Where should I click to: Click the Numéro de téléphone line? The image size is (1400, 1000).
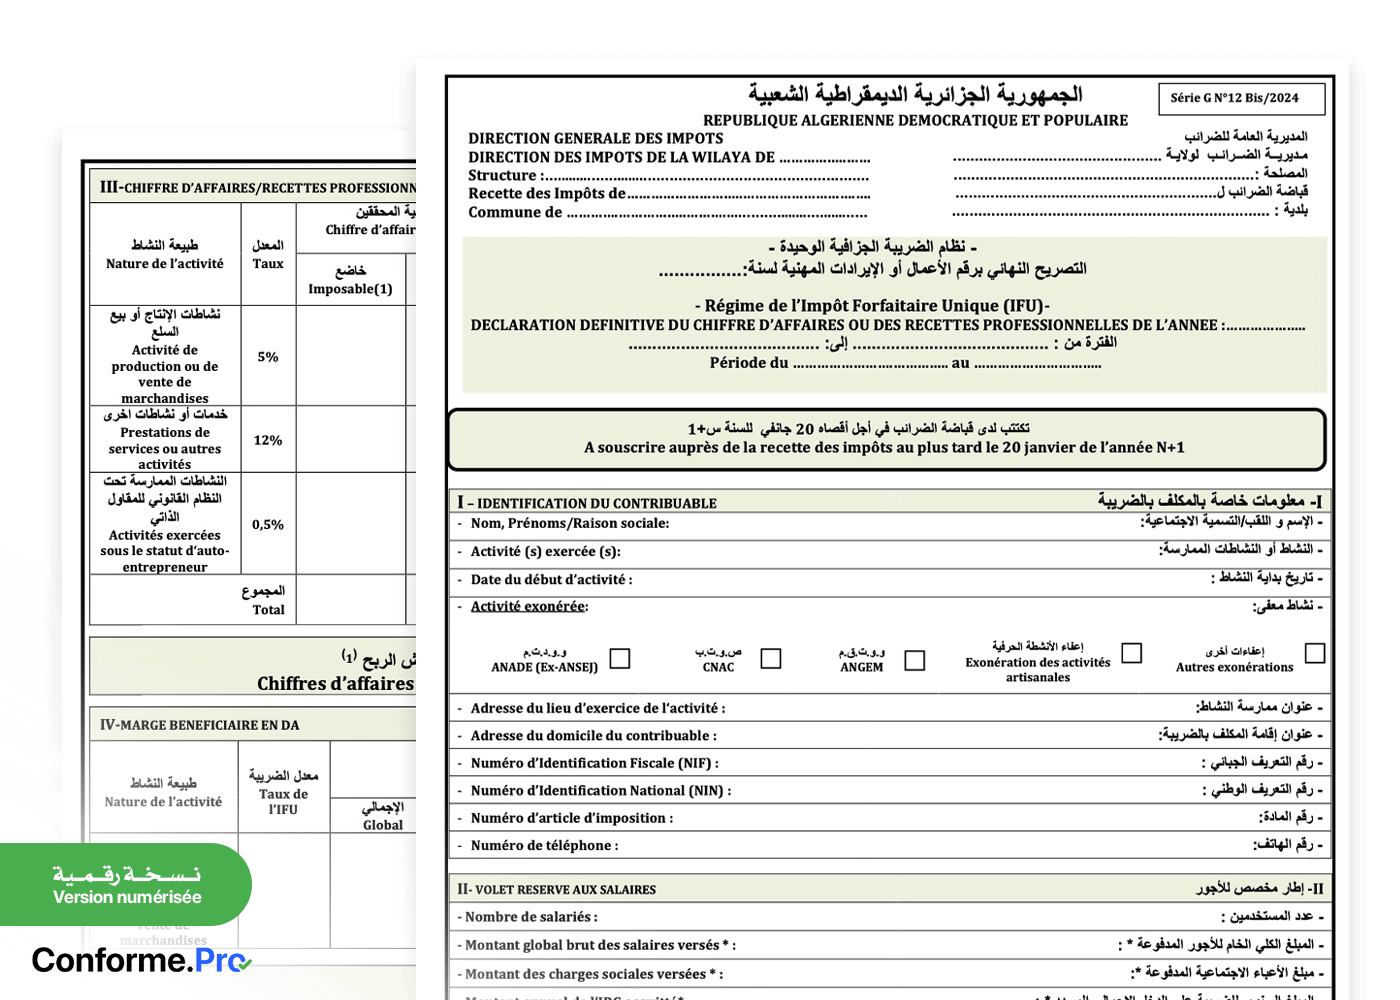890,845
